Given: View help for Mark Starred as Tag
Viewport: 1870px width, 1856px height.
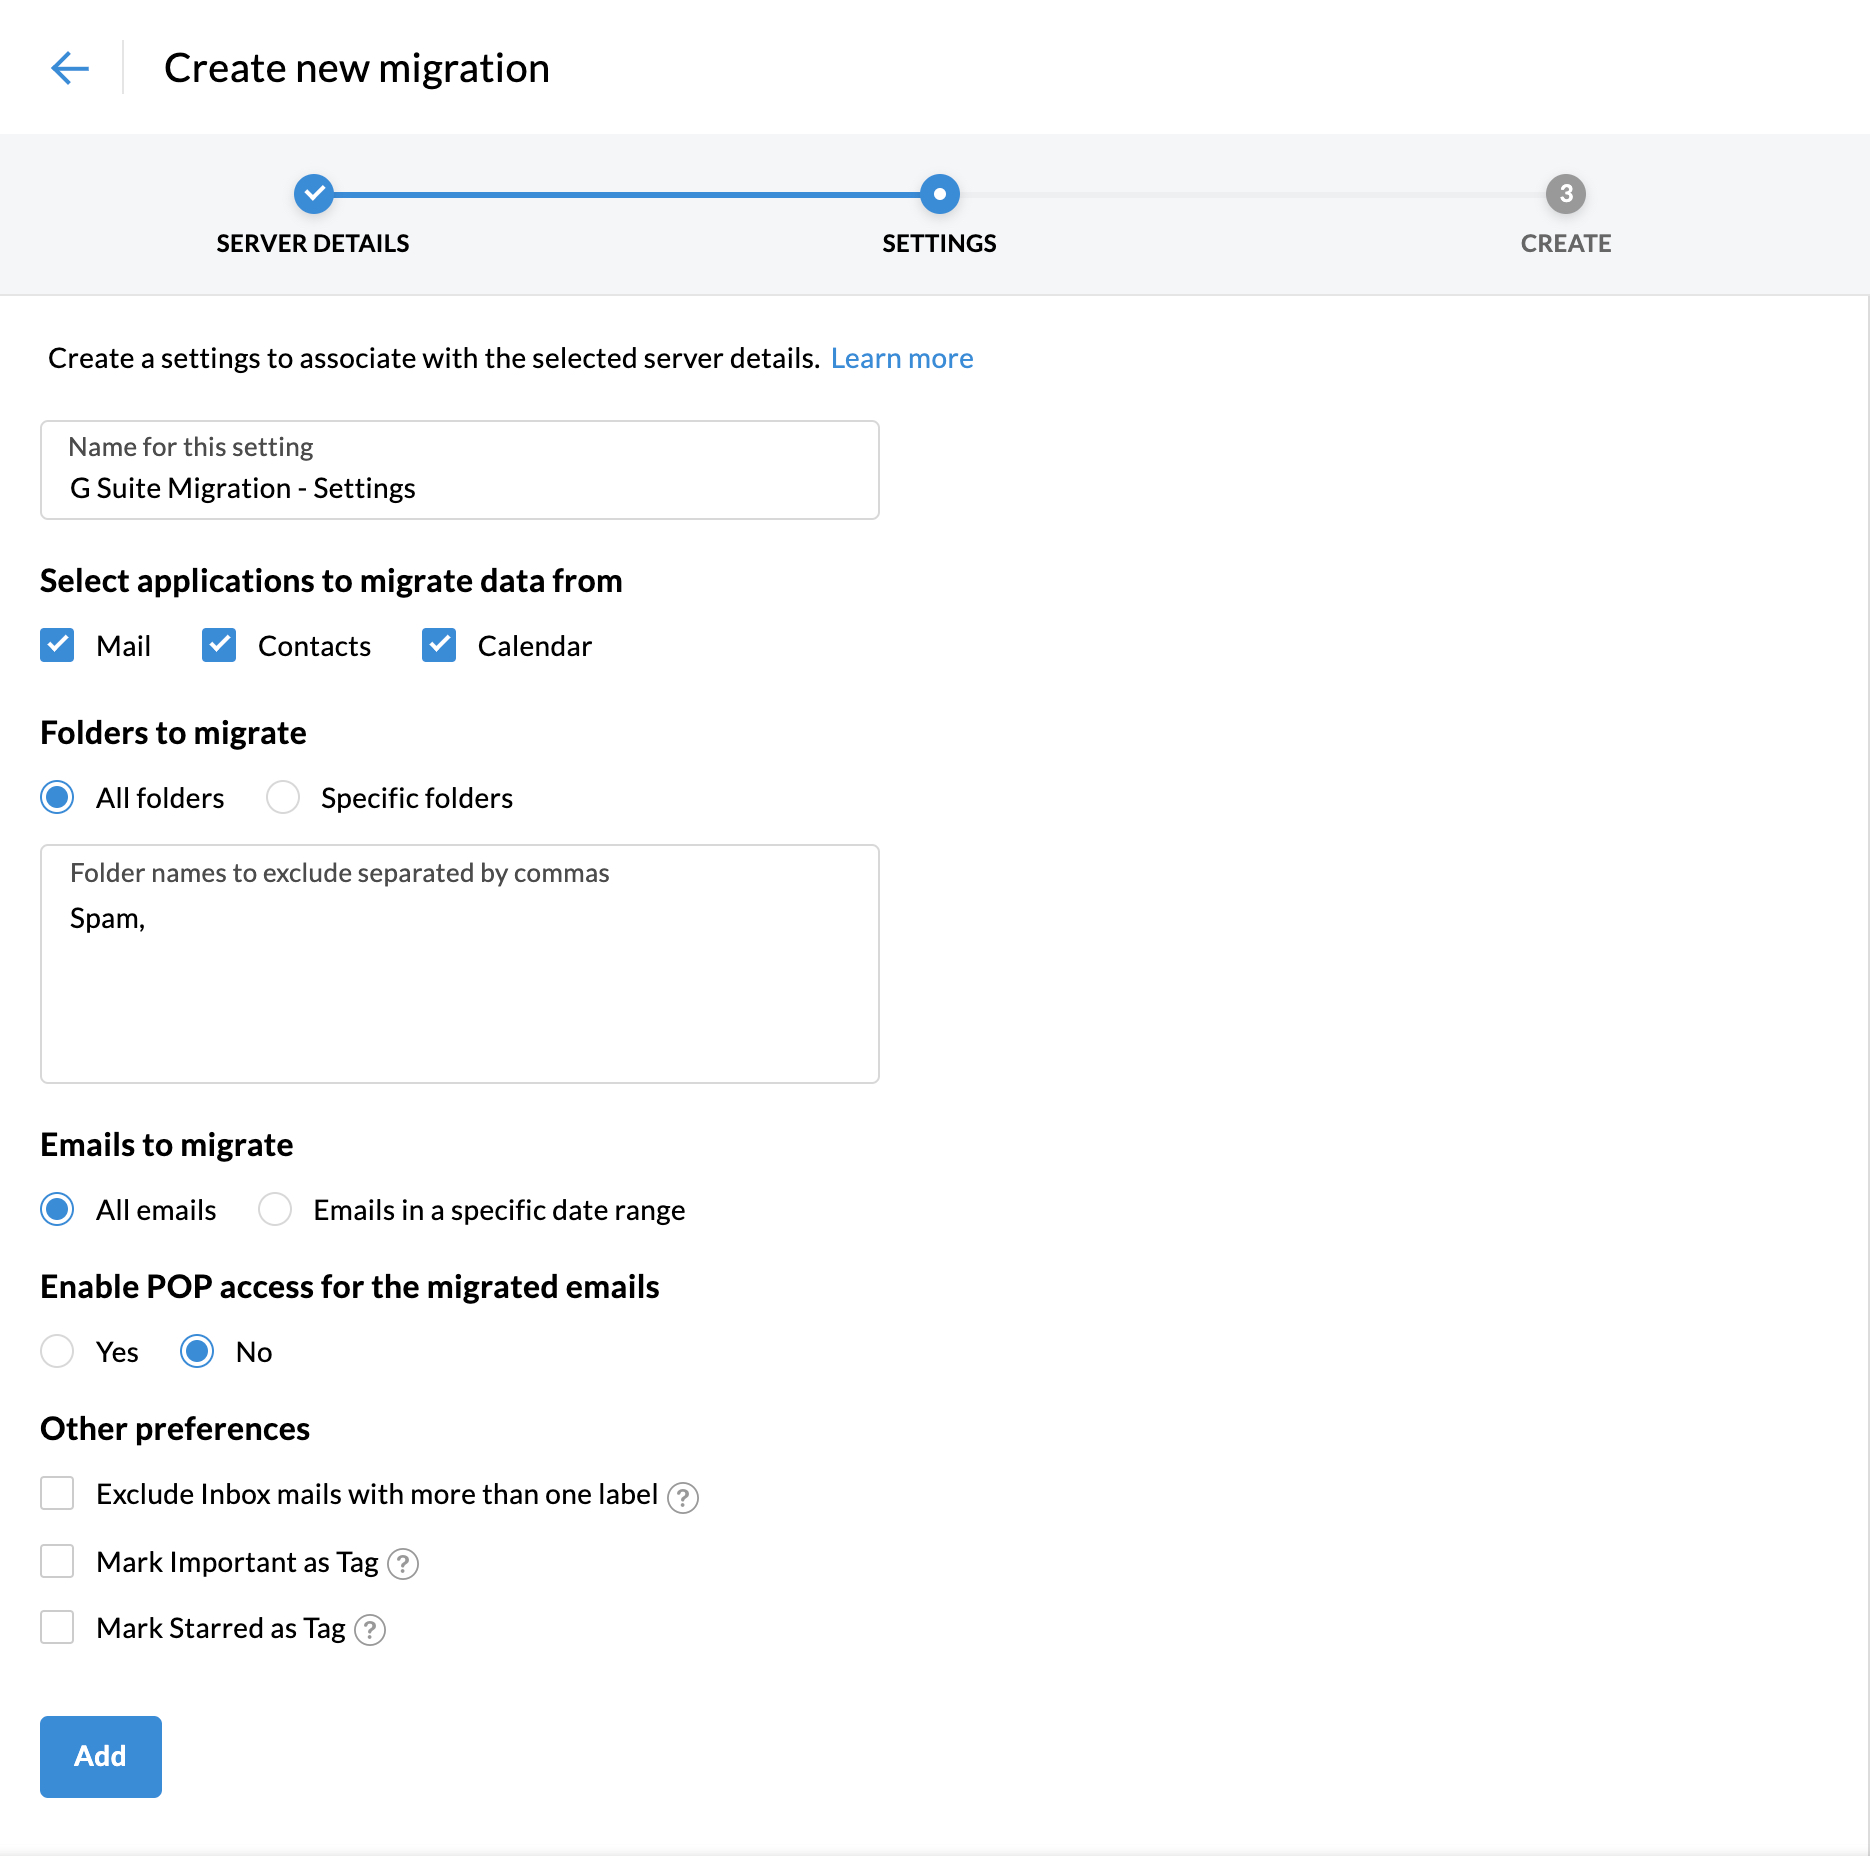Looking at the screenshot, I should click(369, 1629).
